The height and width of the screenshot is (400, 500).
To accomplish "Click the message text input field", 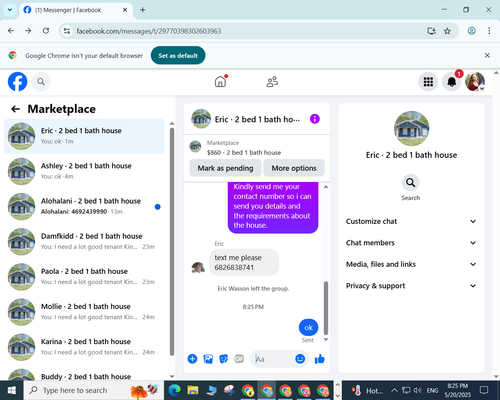I will (x=273, y=359).
